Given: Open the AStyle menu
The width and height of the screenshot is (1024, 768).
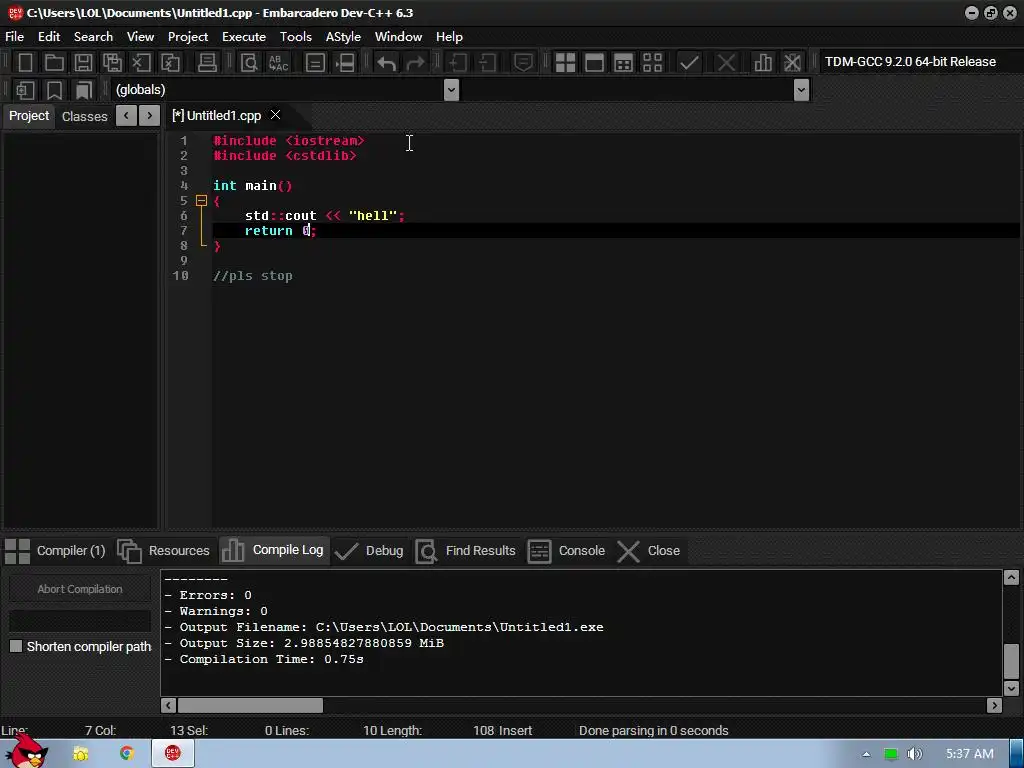Looking at the screenshot, I should [343, 37].
